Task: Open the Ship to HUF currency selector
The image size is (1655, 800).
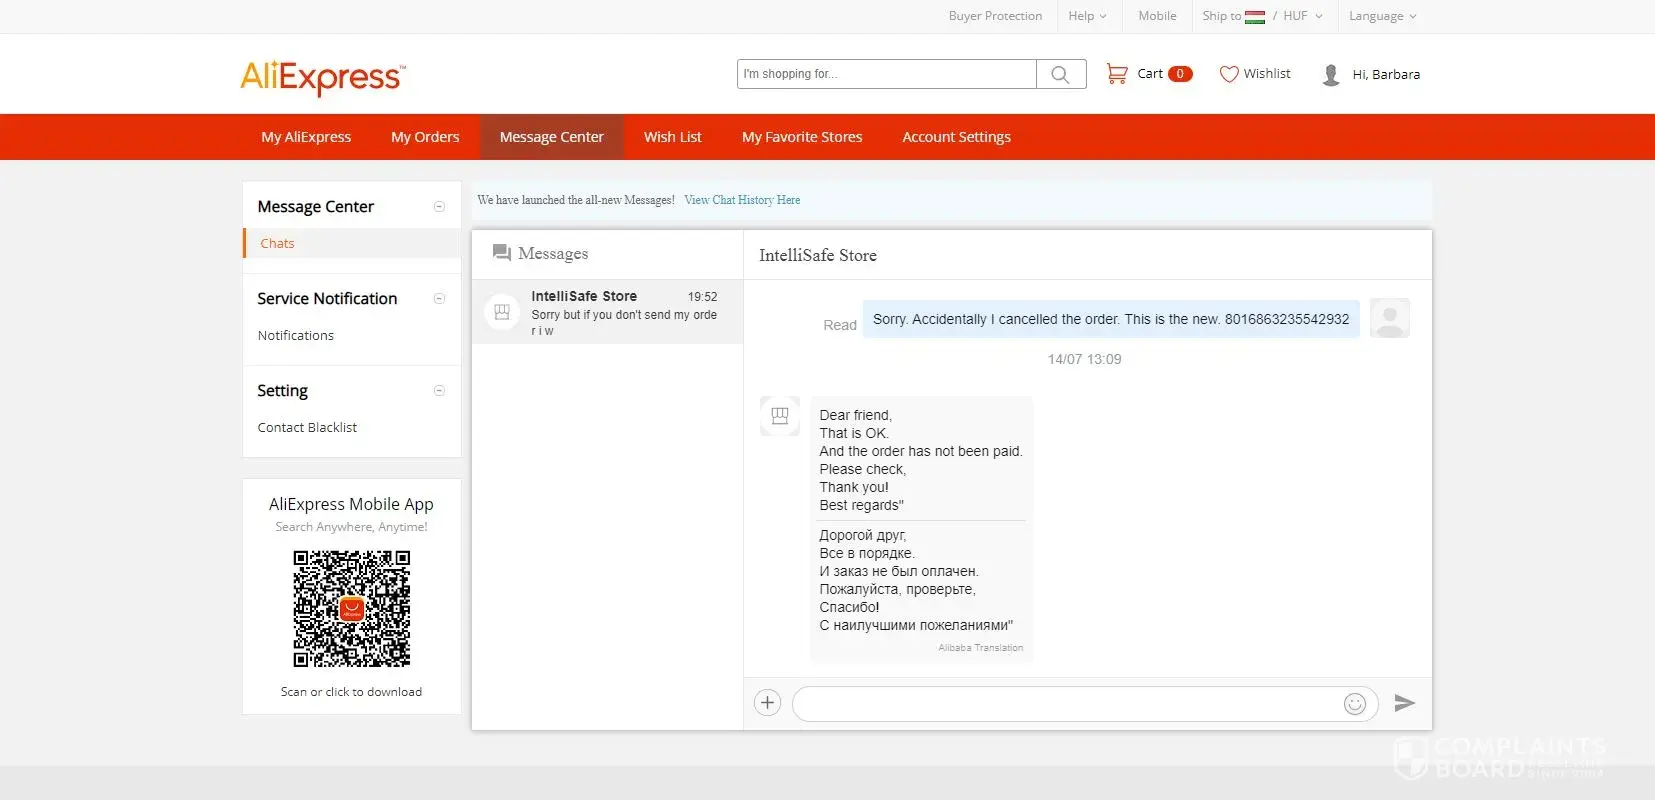Action: [x=1262, y=16]
